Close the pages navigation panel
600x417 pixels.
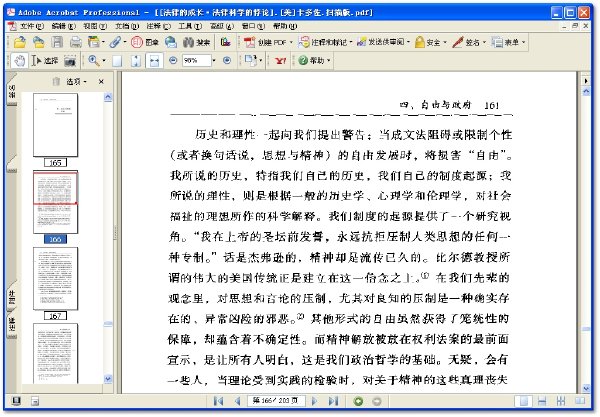click(101, 81)
